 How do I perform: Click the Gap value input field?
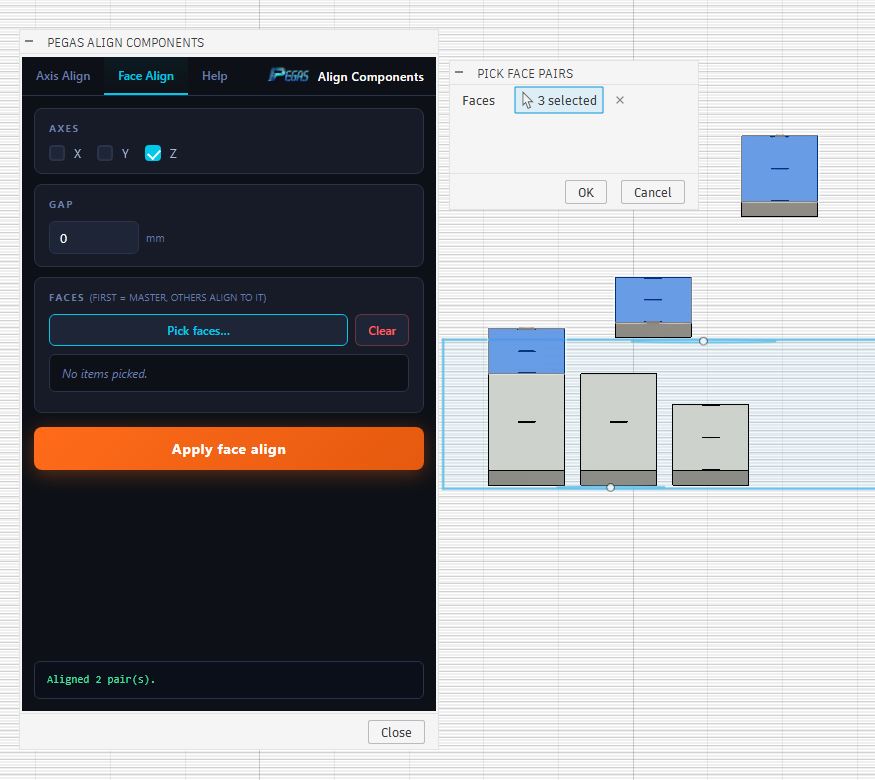[x=94, y=238]
